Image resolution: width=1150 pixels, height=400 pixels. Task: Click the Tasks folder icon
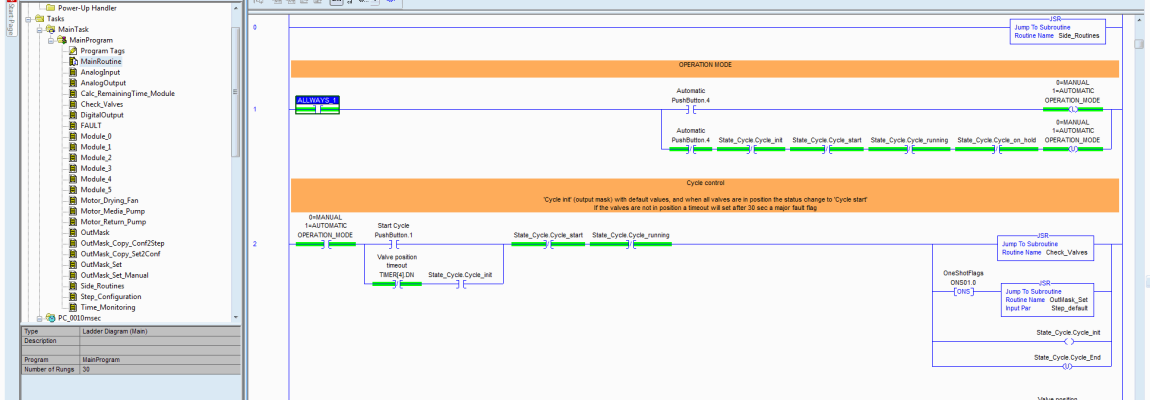coord(39,19)
